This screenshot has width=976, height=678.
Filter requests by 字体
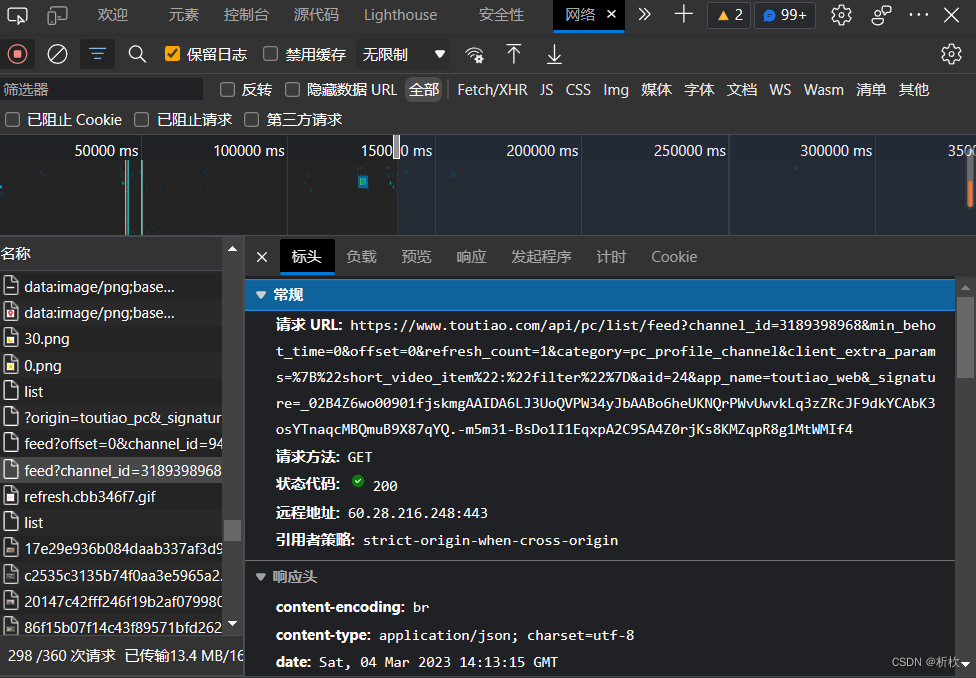pyautogui.click(x=699, y=90)
